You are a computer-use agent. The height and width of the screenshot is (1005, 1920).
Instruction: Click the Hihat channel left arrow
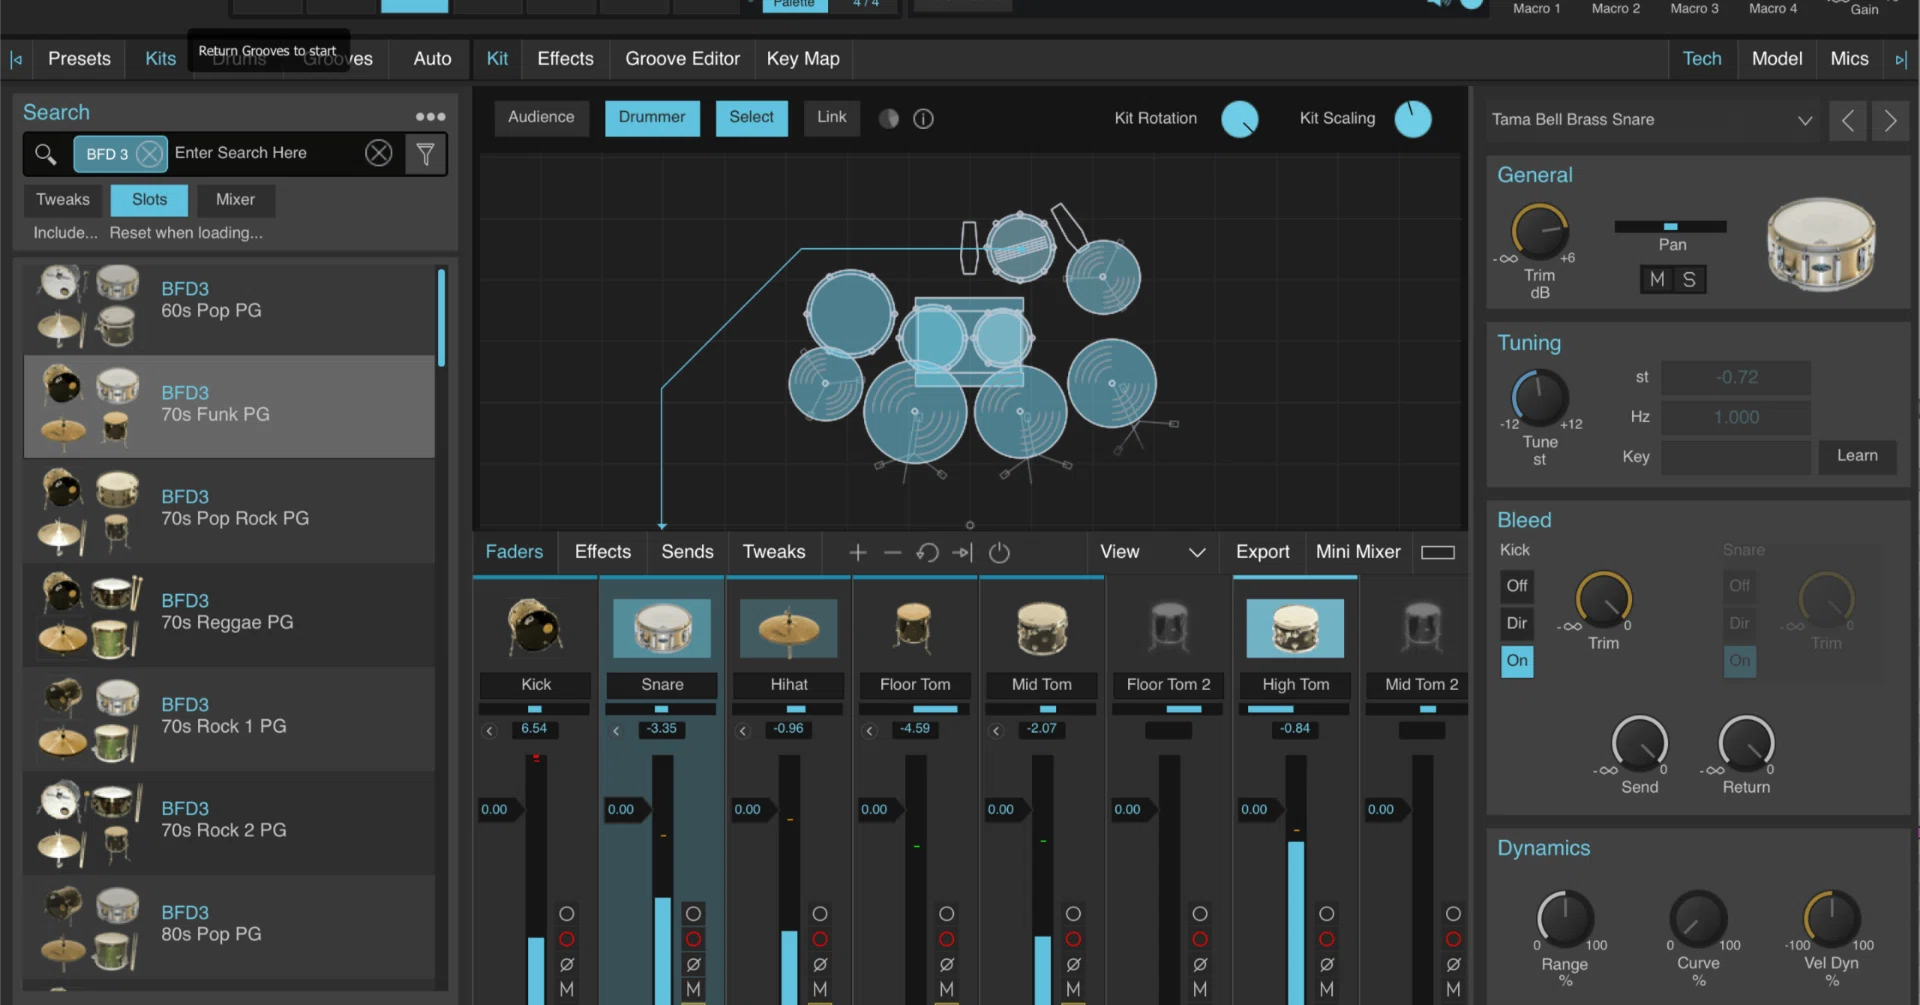tap(743, 730)
